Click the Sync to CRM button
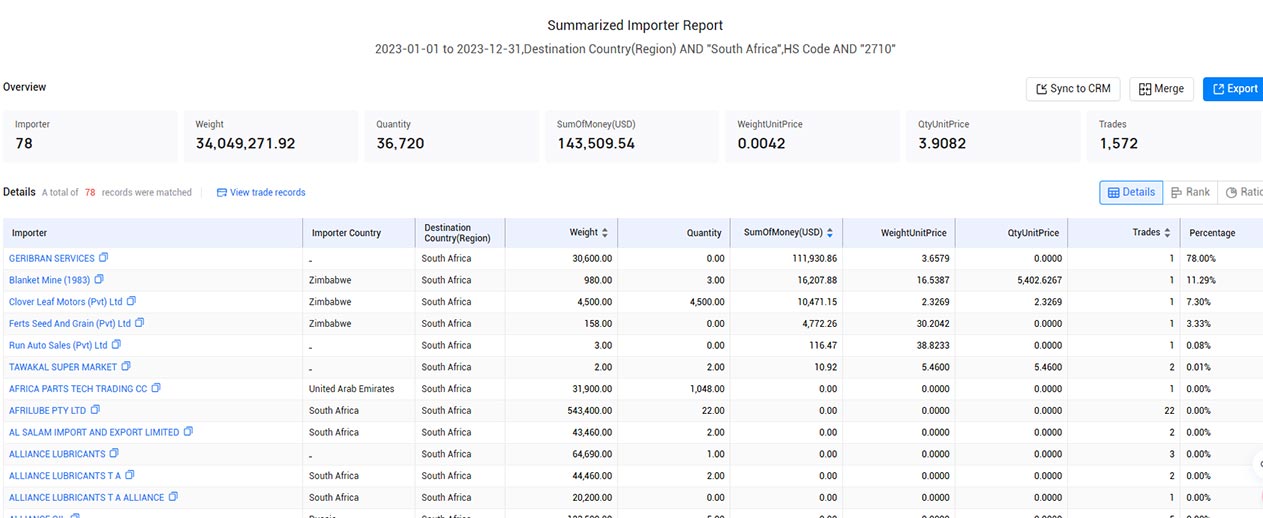 click(1073, 89)
